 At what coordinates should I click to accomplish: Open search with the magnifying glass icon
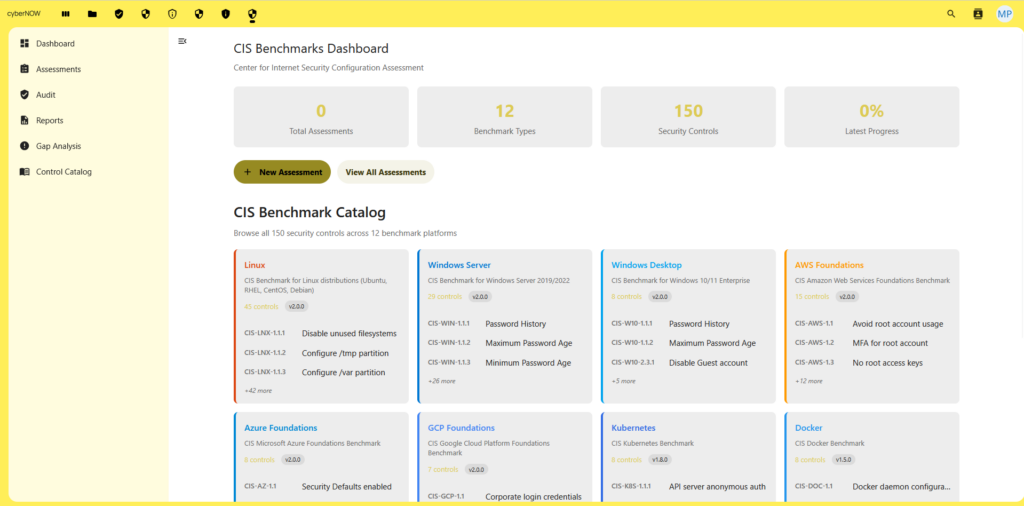click(951, 14)
